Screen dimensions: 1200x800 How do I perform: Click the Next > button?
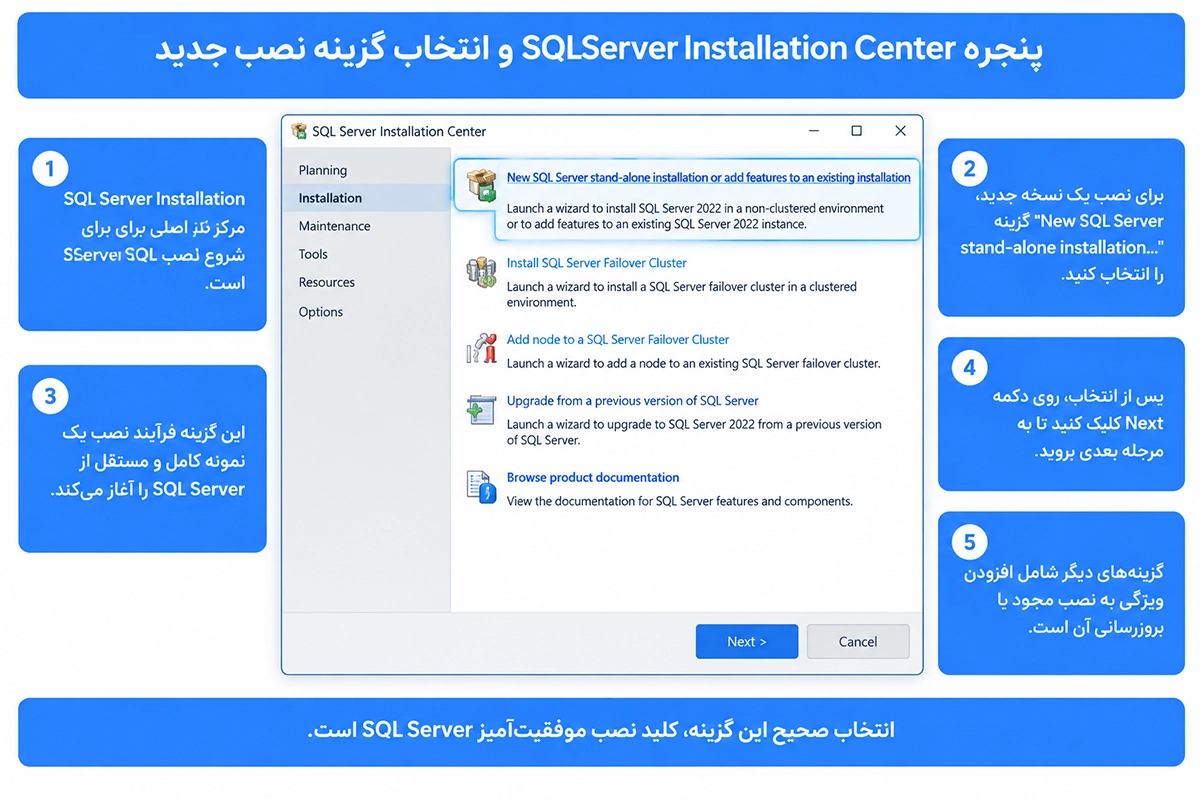747,642
